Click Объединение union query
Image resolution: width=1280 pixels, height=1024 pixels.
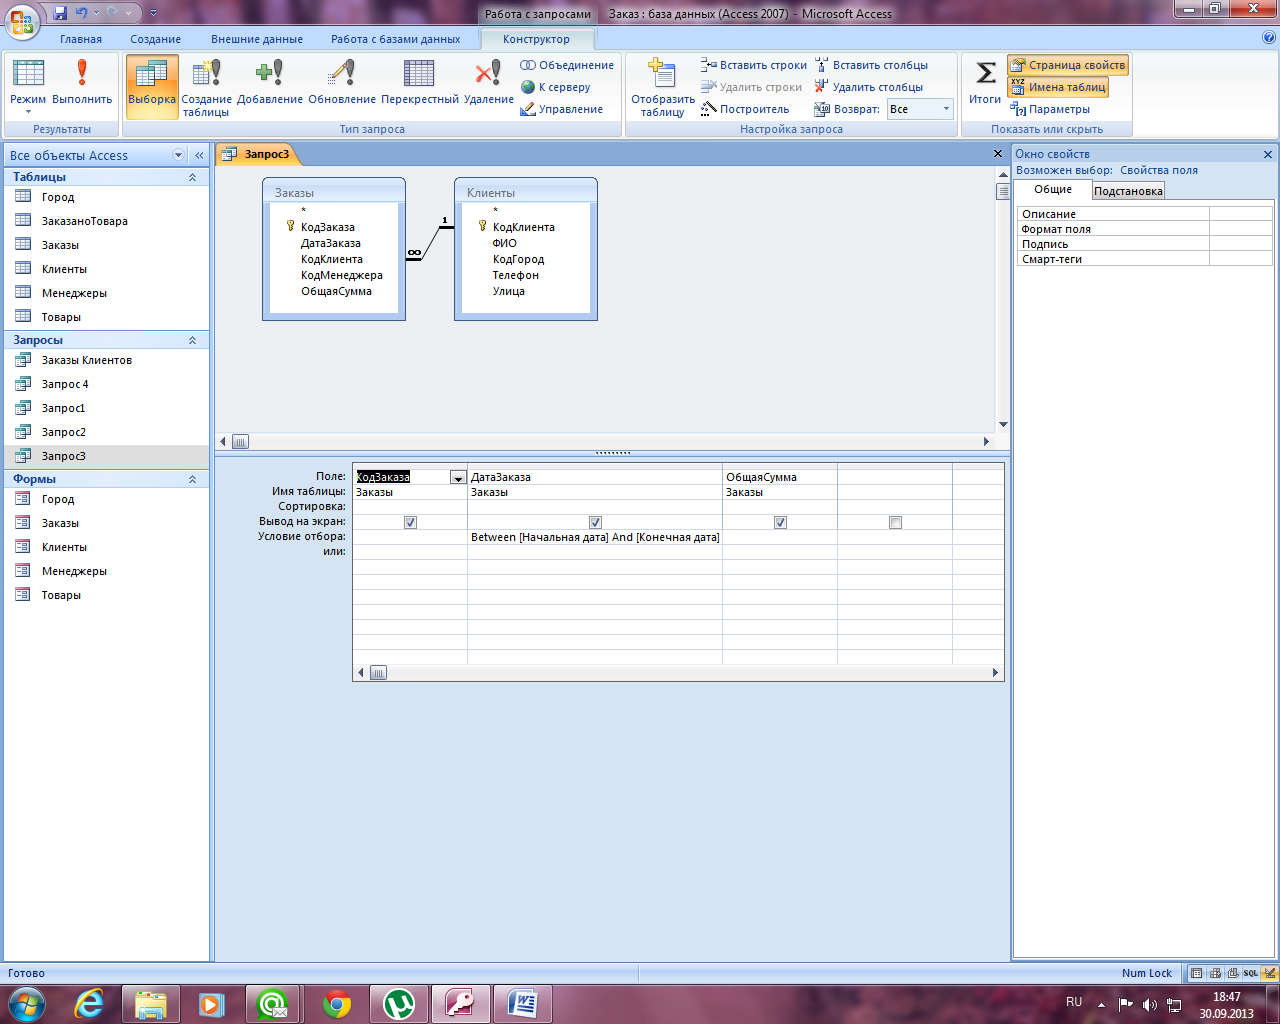(567, 65)
